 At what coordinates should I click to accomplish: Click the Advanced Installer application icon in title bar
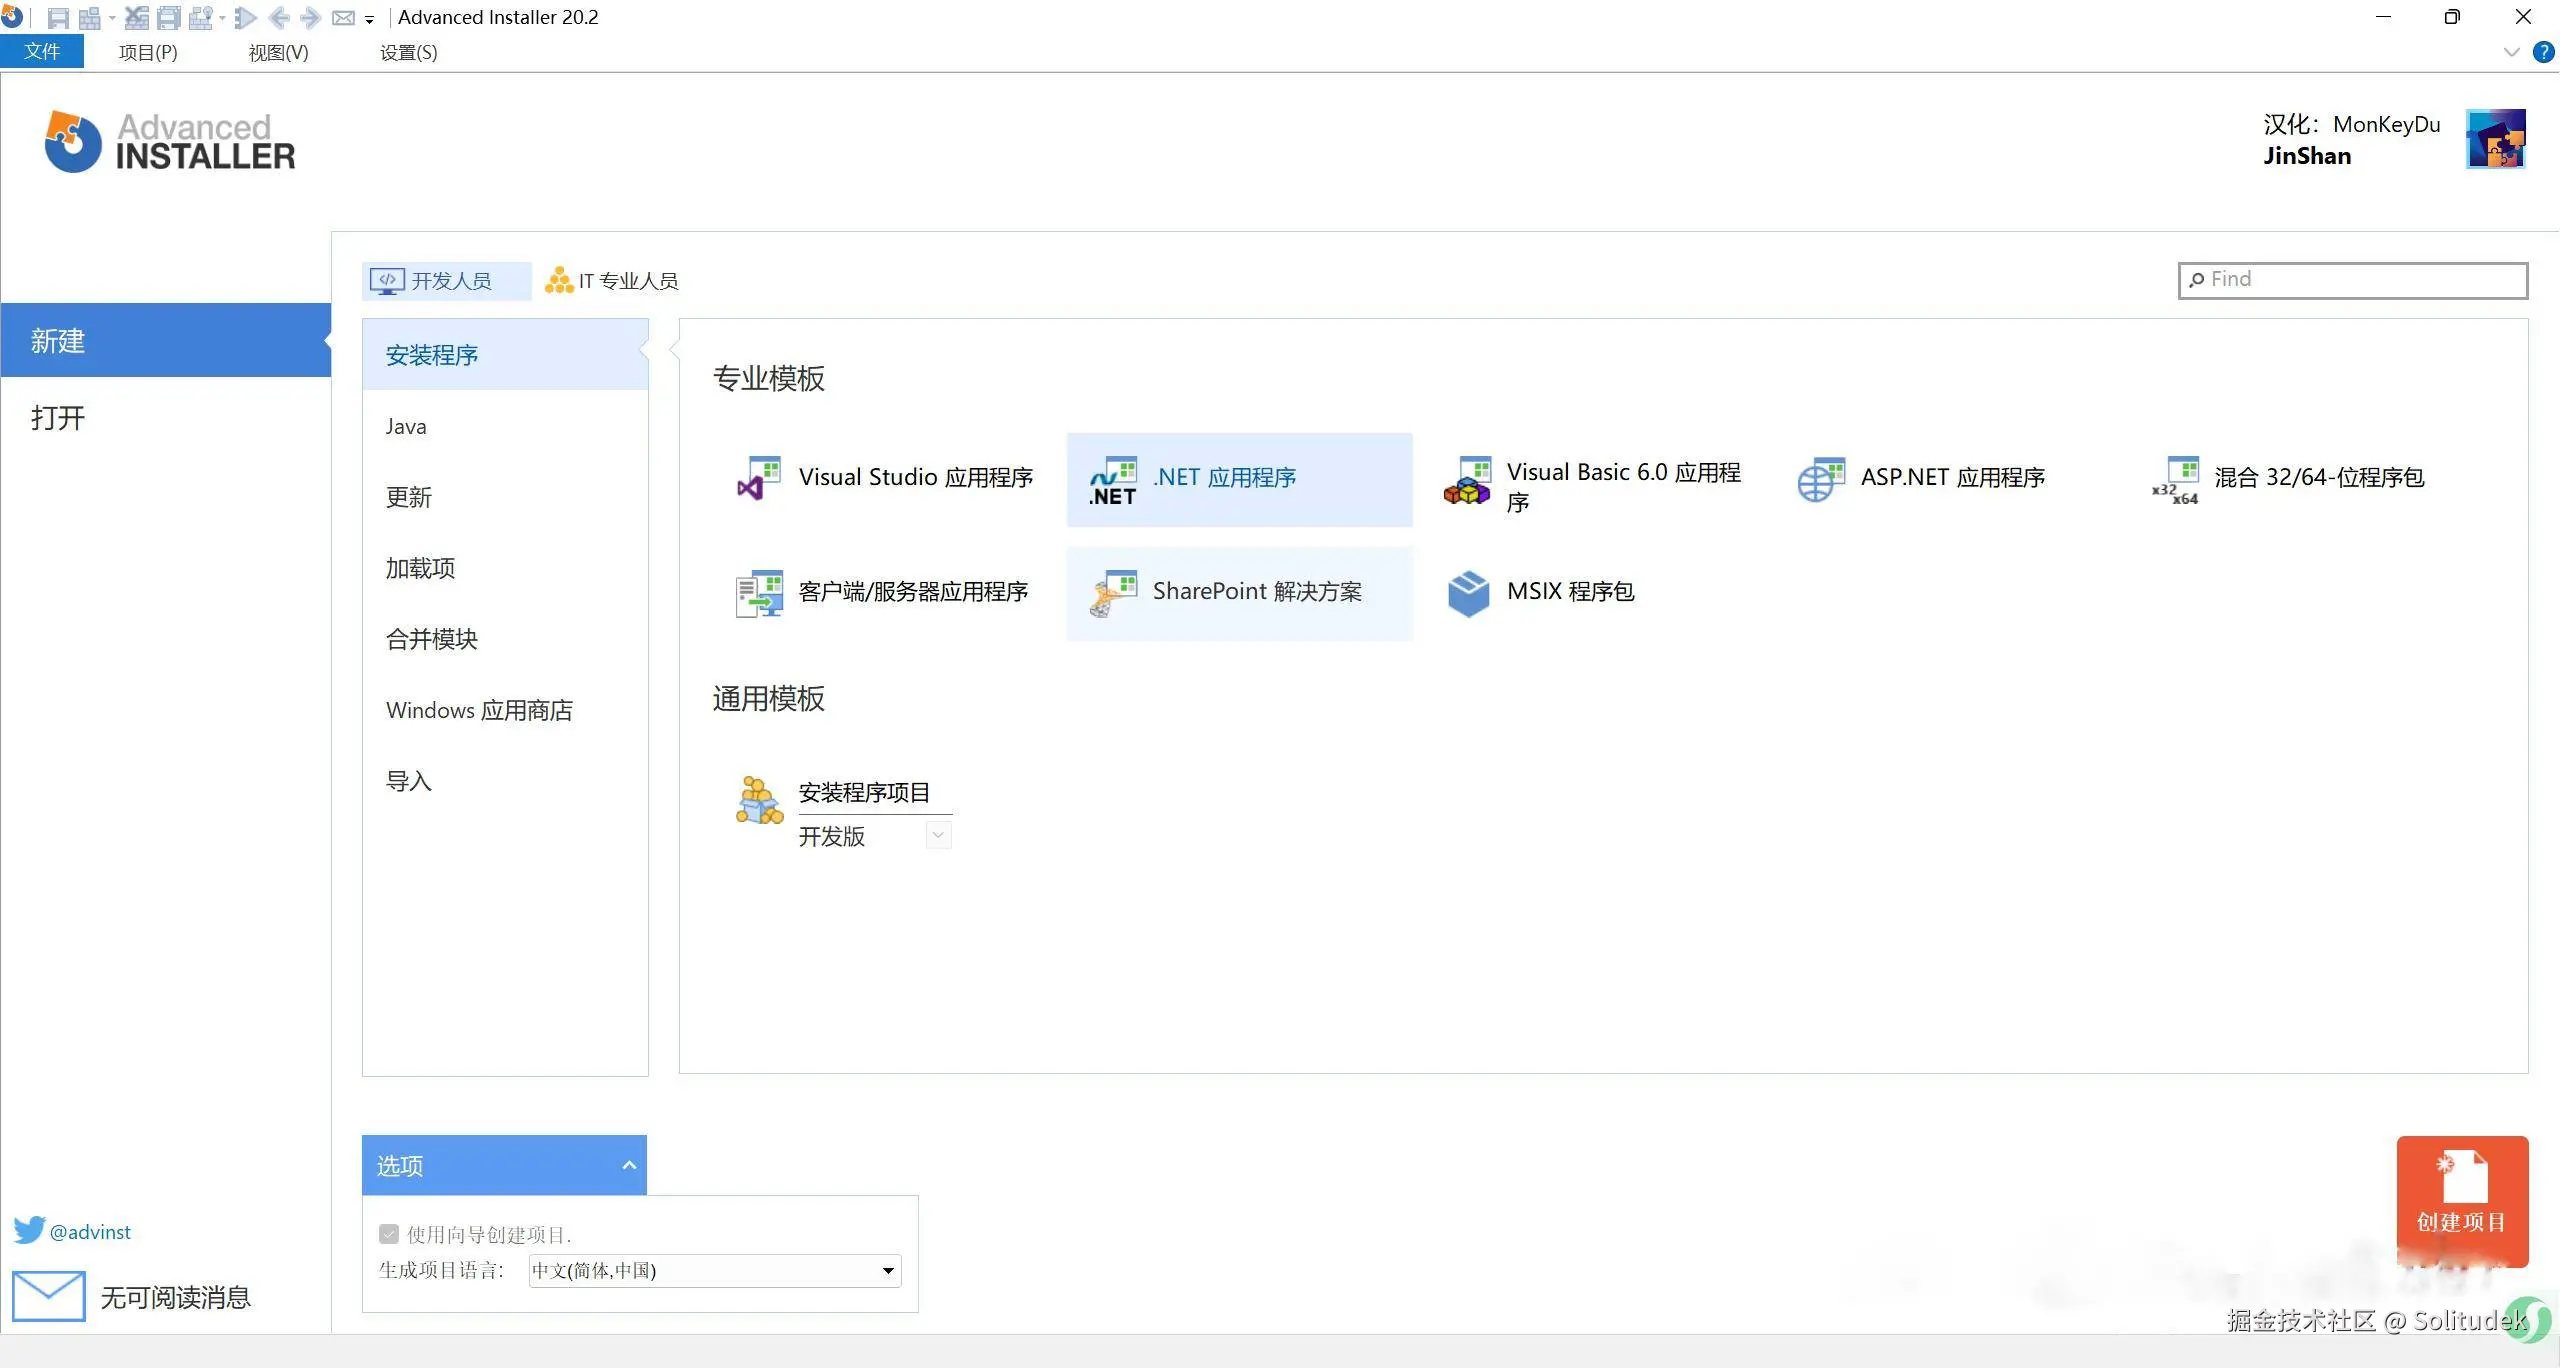tap(12, 16)
